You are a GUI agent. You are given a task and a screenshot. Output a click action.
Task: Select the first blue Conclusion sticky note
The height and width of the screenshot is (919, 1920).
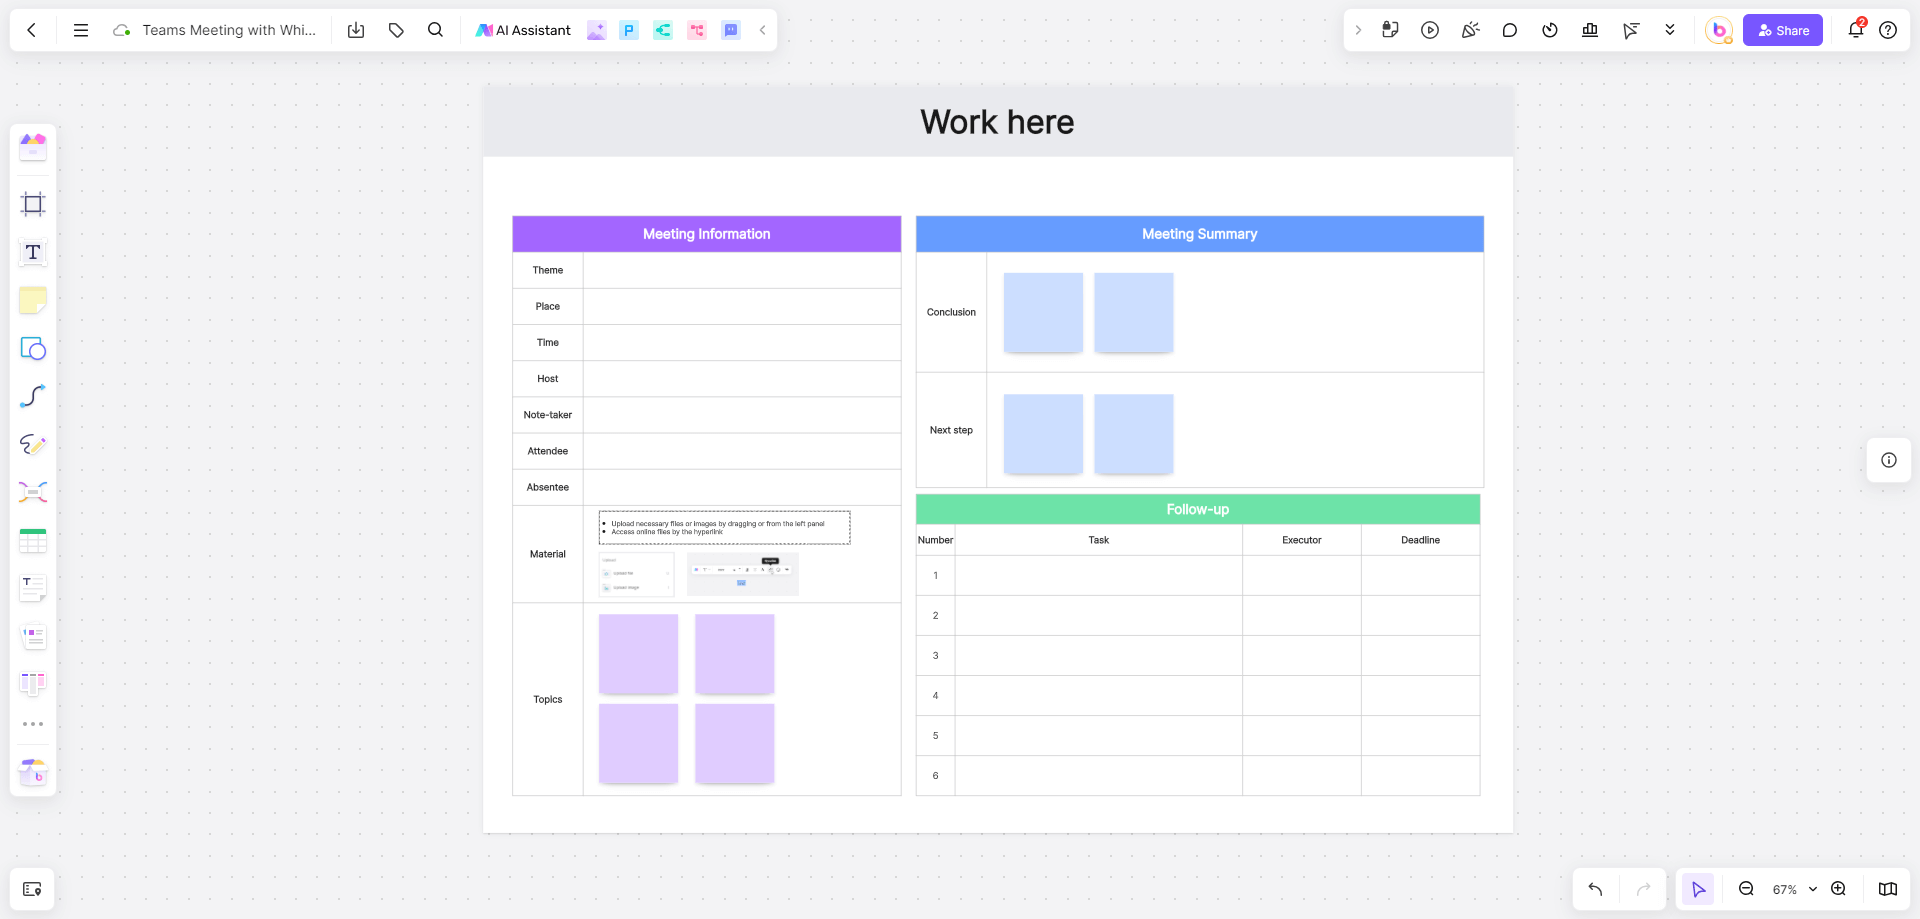1043,312
